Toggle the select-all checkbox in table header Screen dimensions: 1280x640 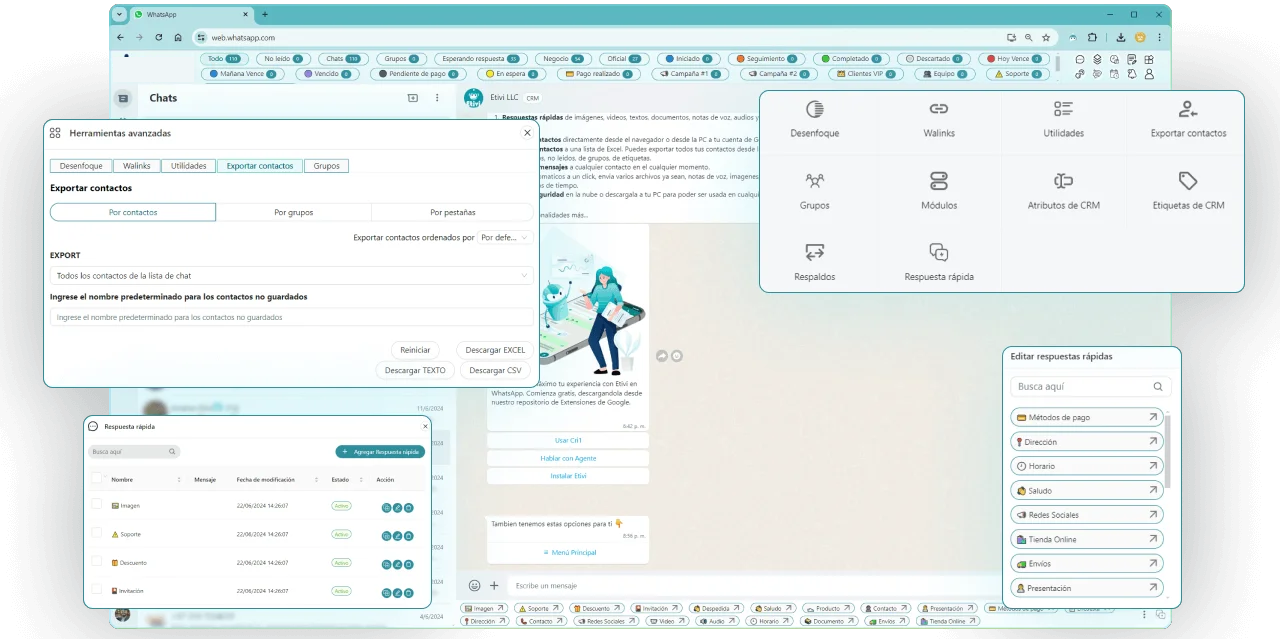(x=97, y=479)
